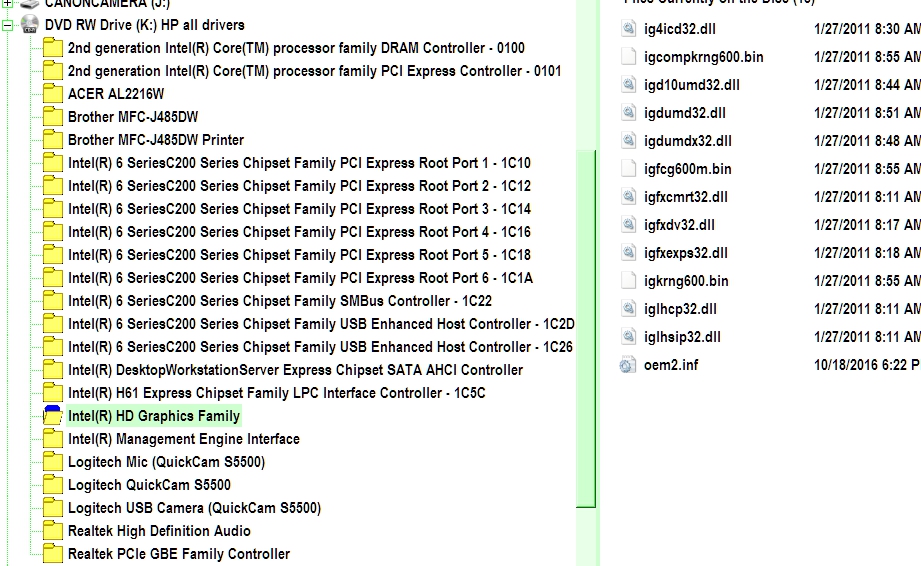The height and width of the screenshot is (566, 921).
Task: Click date 1/27/2011 8:44 AM for igd10umd32.dll
Action: pyautogui.click(x=867, y=85)
